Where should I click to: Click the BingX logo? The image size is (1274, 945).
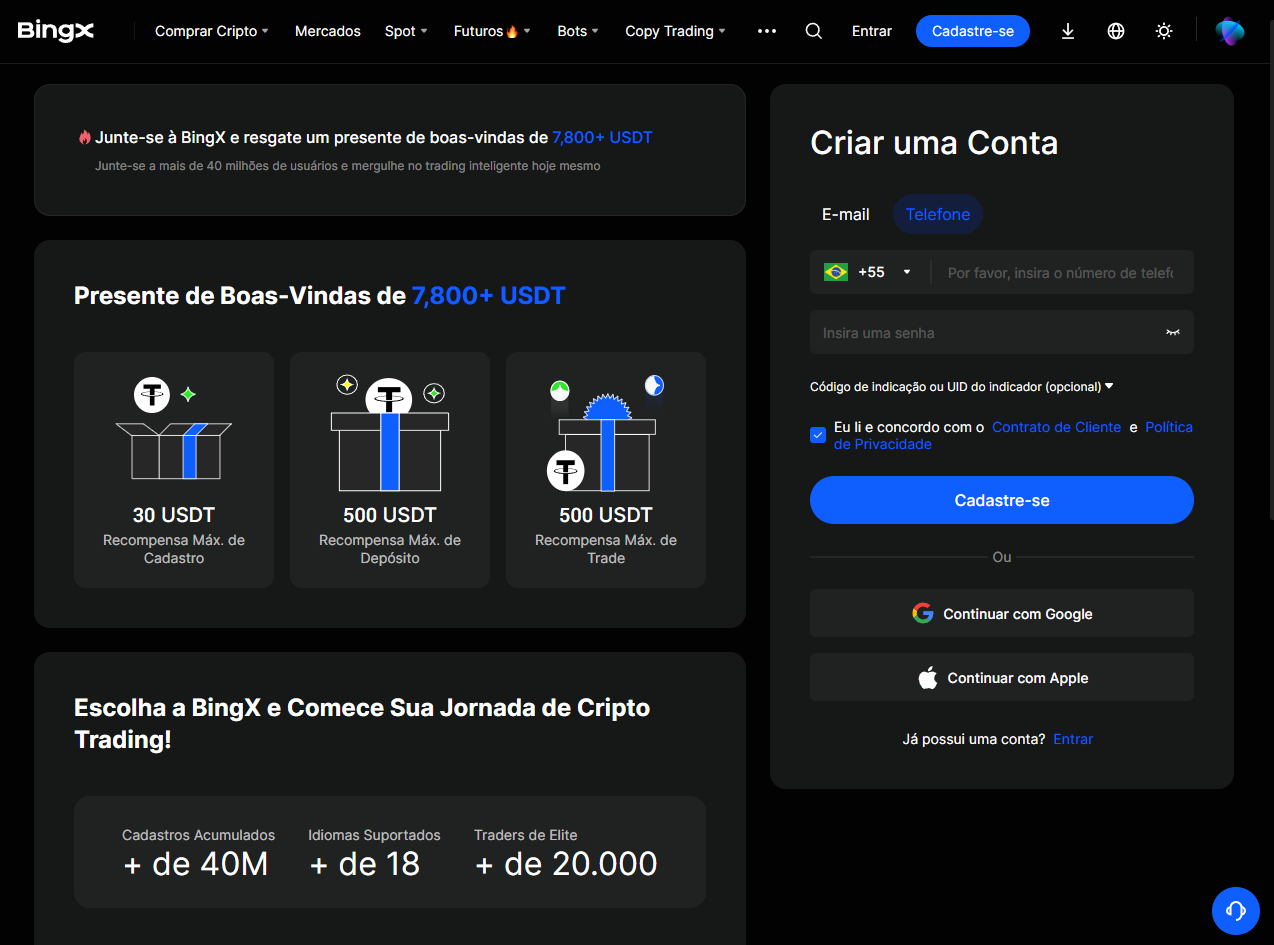56,31
